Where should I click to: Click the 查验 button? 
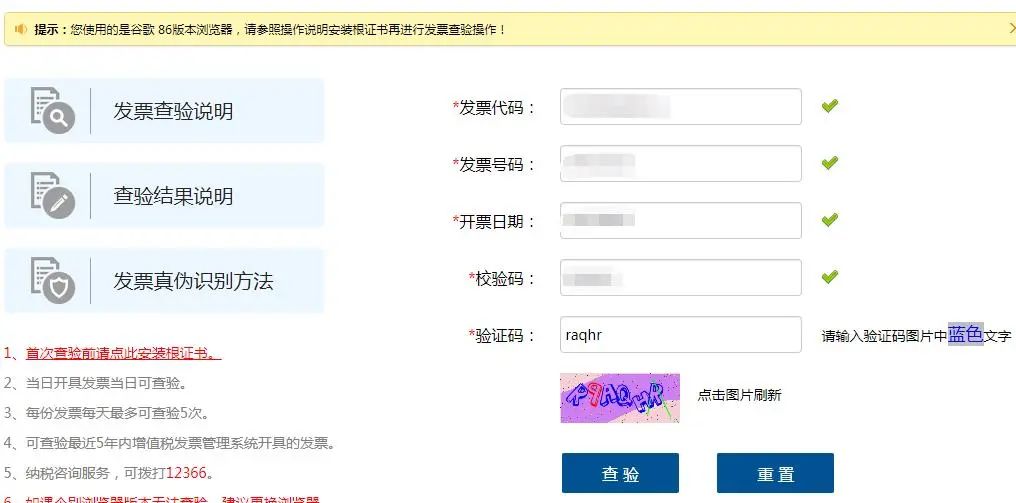[x=620, y=473]
